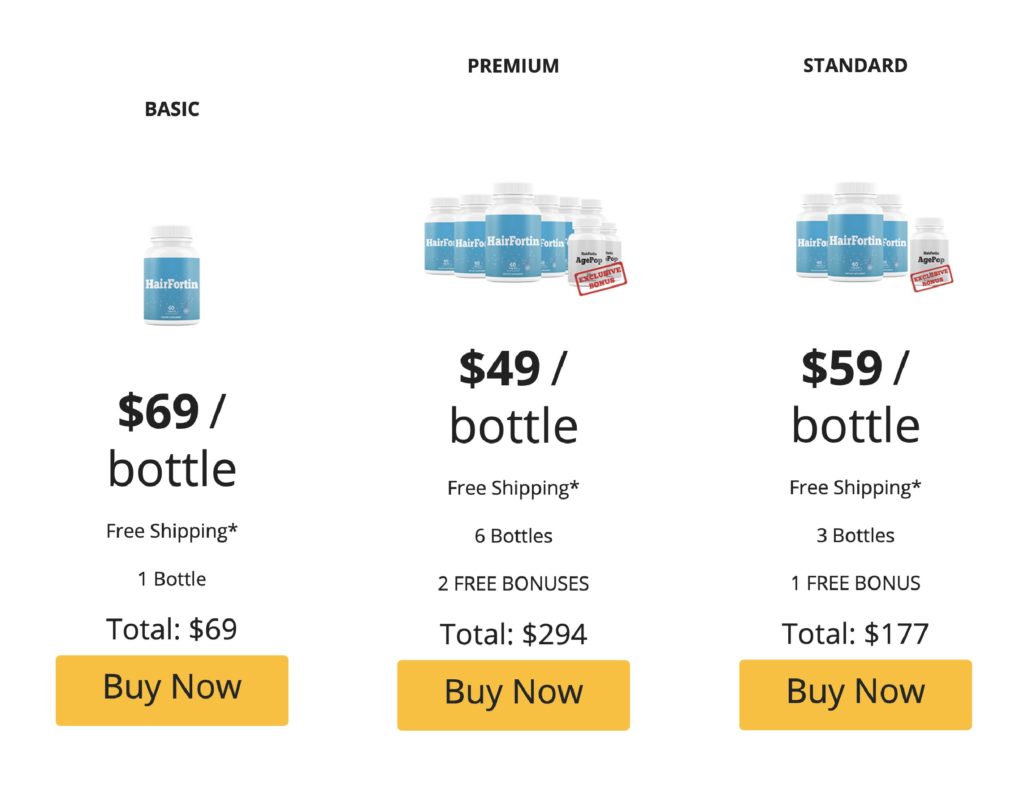1024x785 pixels.
Task: Click the PREMIUM plan heading
Action: pyautogui.click(x=513, y=66)
